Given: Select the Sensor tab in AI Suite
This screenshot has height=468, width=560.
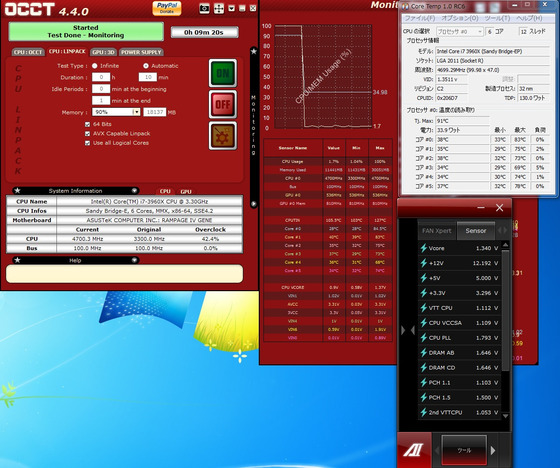Looking at the screenshot, I should pyautogui.click(x=476, y=231).
